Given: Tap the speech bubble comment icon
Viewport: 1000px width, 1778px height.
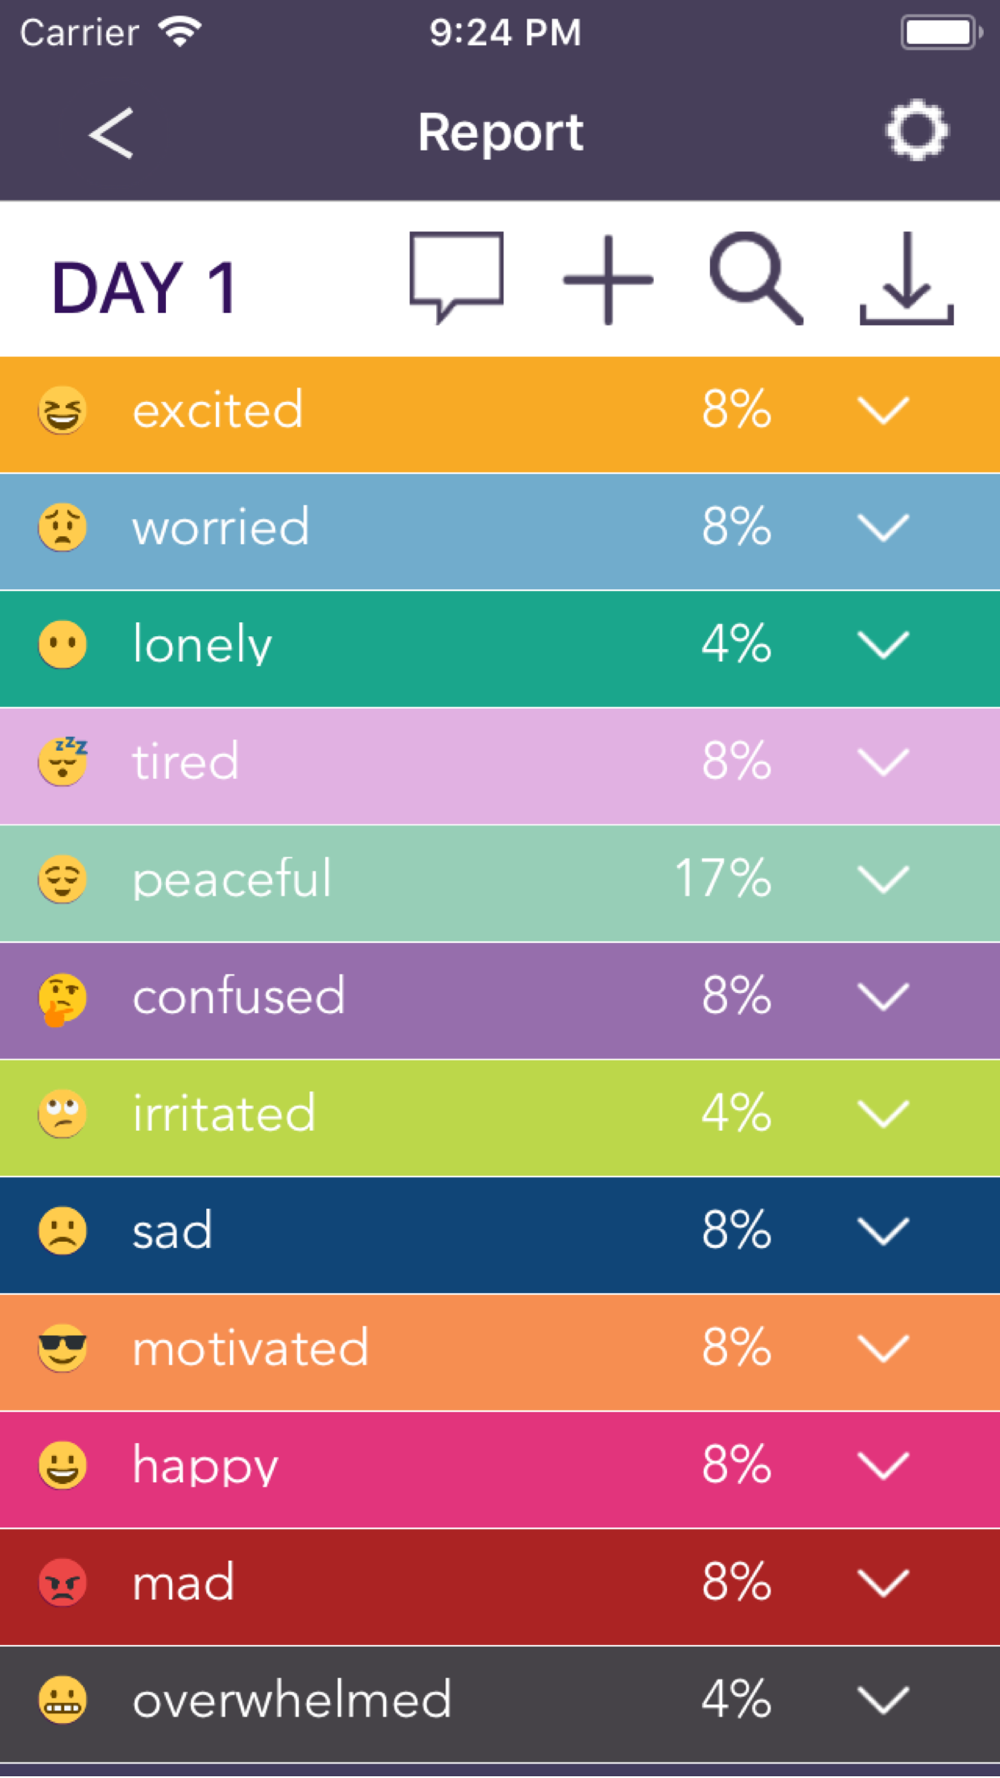Looking at the screenshot, I should click(x=456, y=277).
